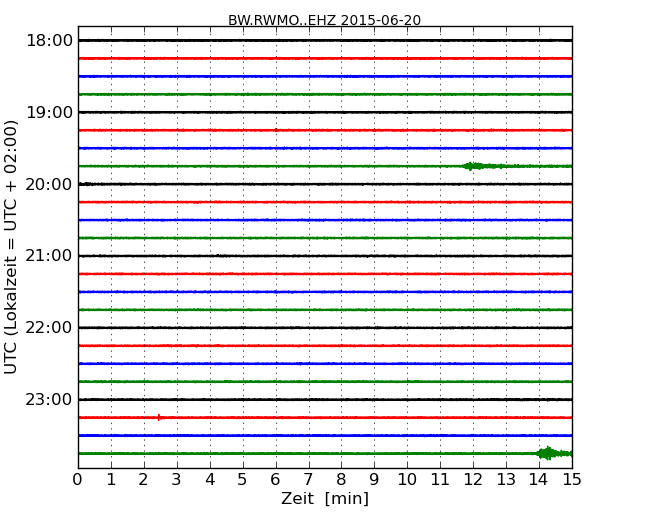This screenshot has width=650, height=520.
Task: Click the green seismic burst near minute 12
Action: point(483,166)
